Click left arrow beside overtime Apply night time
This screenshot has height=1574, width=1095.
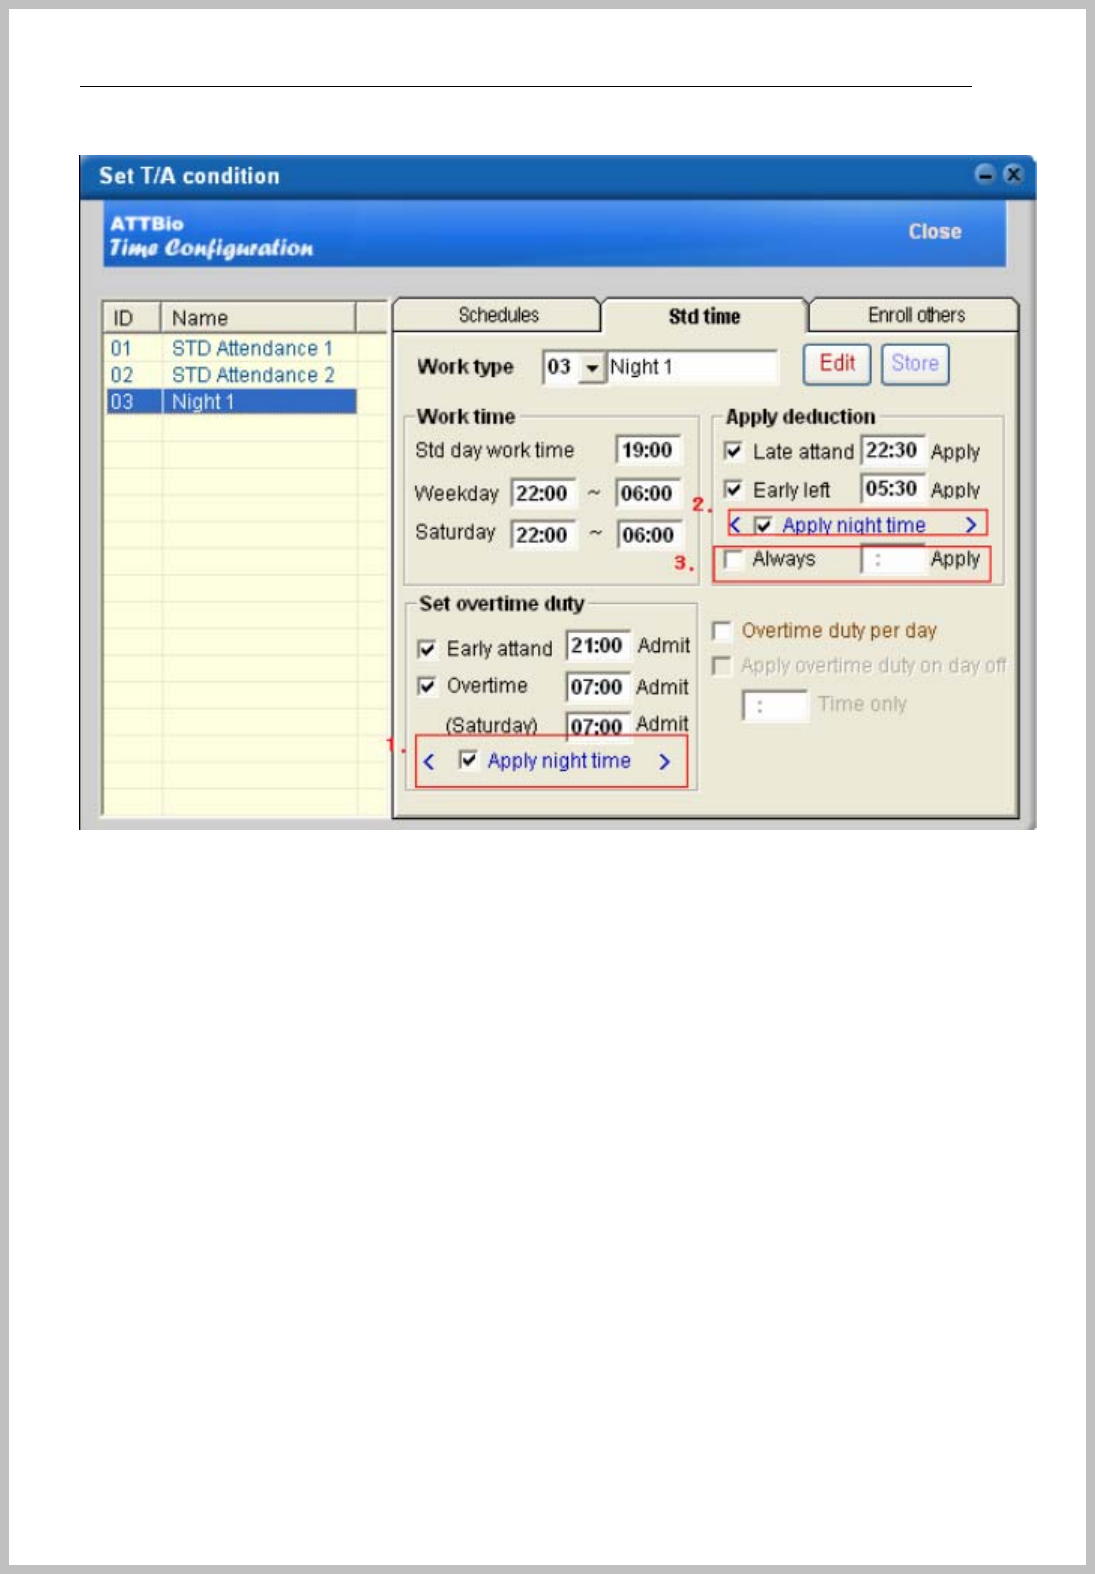(x=429, y=761)
